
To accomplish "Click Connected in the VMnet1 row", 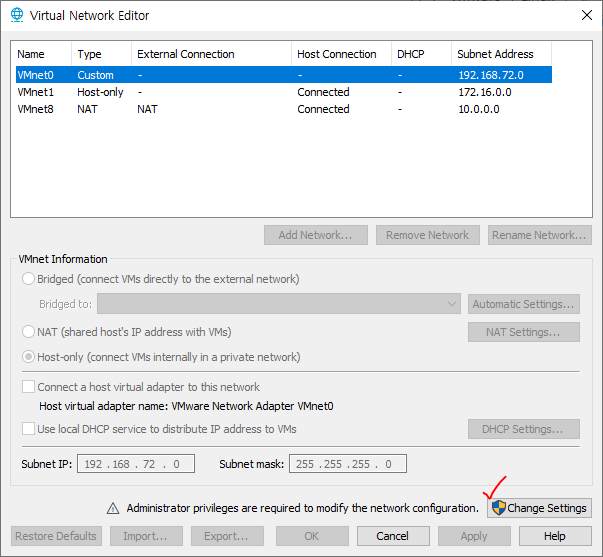I will pyautogui.click(x=323, y=92).
